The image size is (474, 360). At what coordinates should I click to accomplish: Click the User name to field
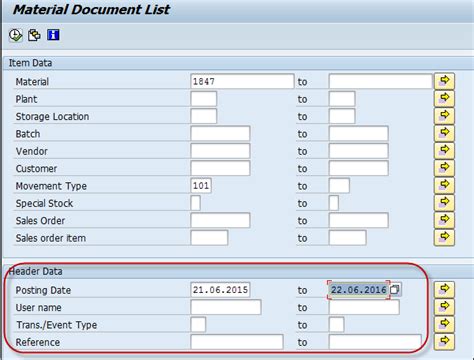point(364,307)
